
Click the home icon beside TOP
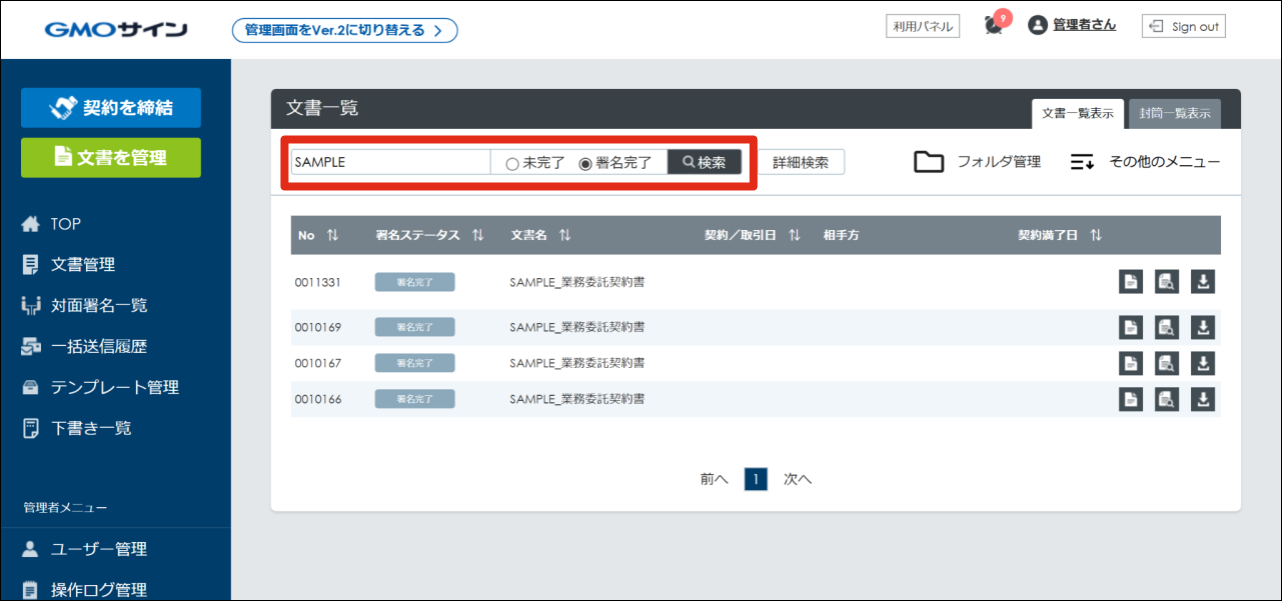click(x=31, y=224)
